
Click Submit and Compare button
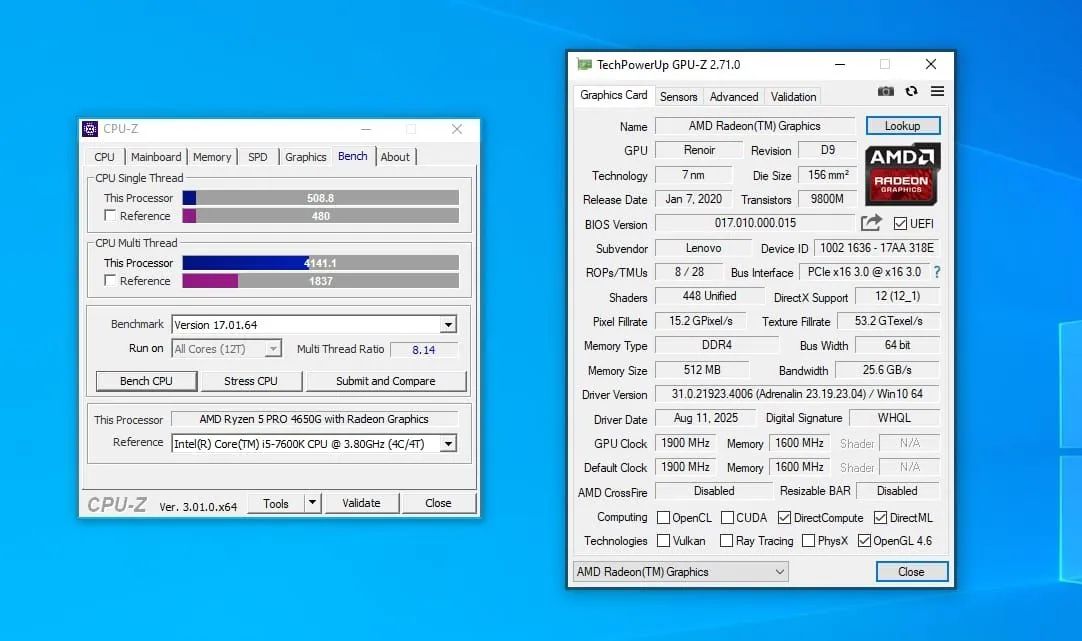pos(386,381)
